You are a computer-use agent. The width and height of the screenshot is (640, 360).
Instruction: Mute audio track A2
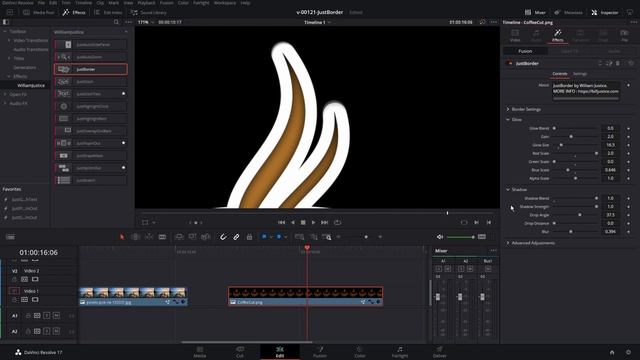coord(56,331)
